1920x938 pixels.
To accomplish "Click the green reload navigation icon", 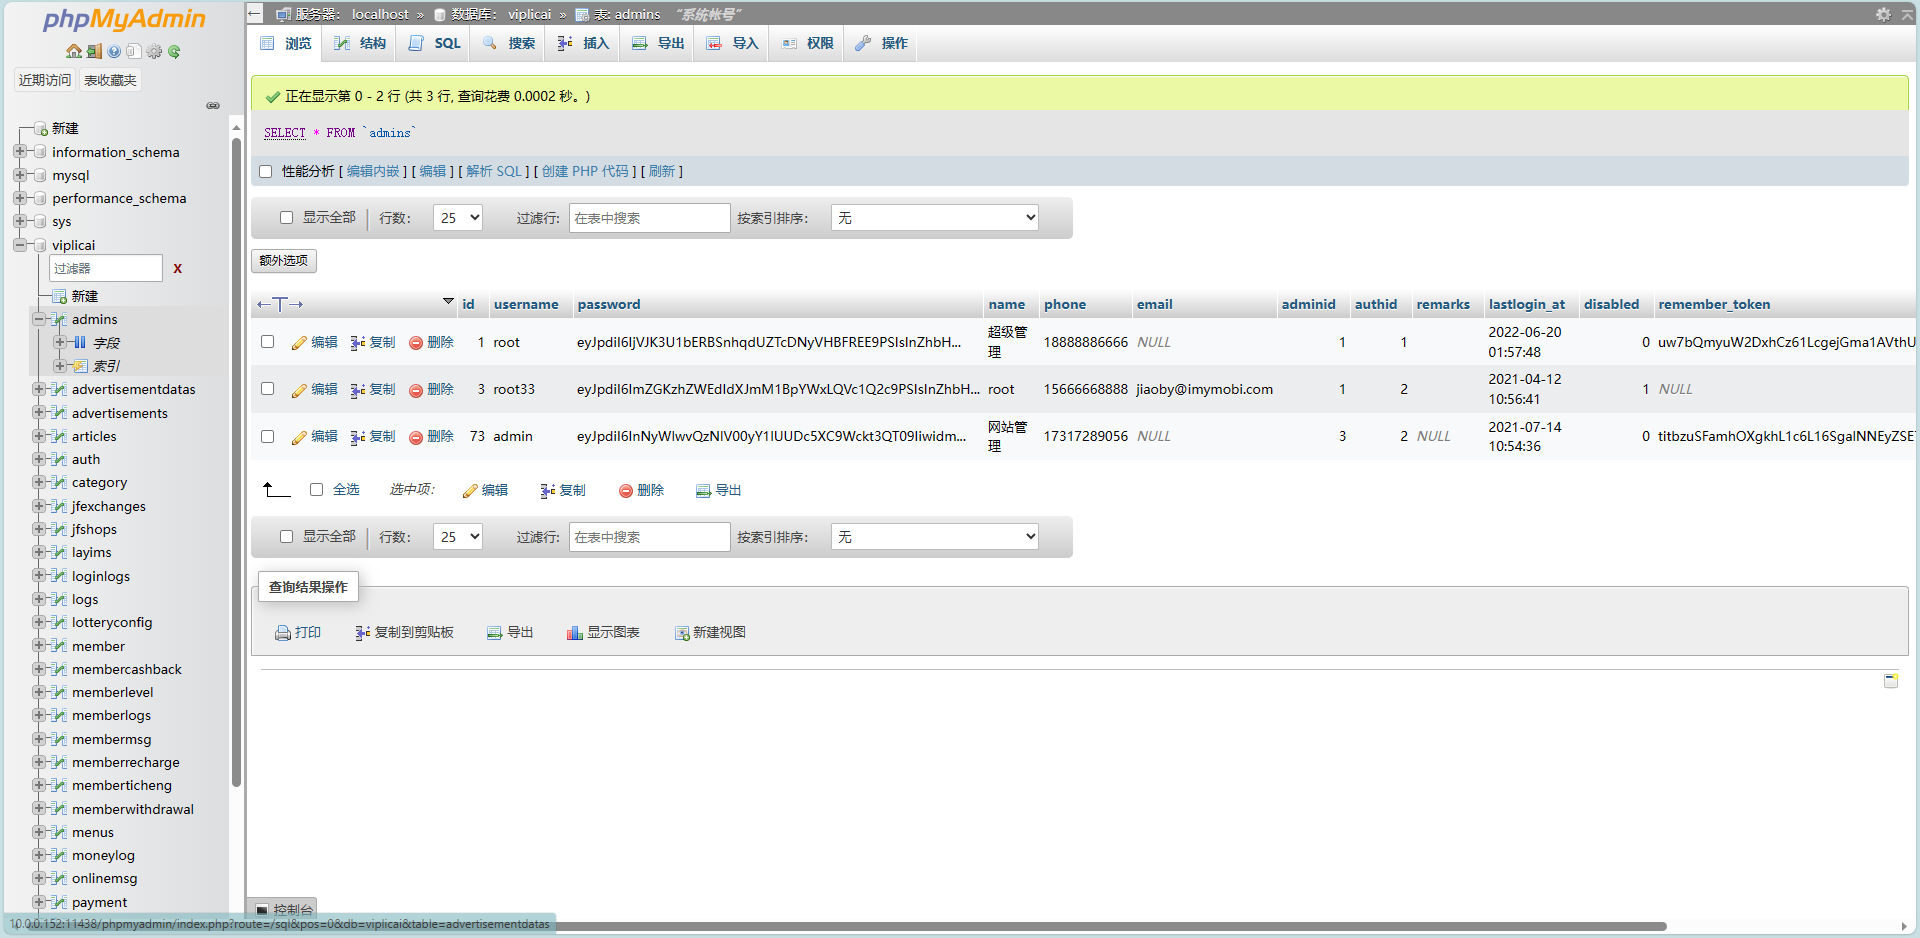I will (174, 51).
